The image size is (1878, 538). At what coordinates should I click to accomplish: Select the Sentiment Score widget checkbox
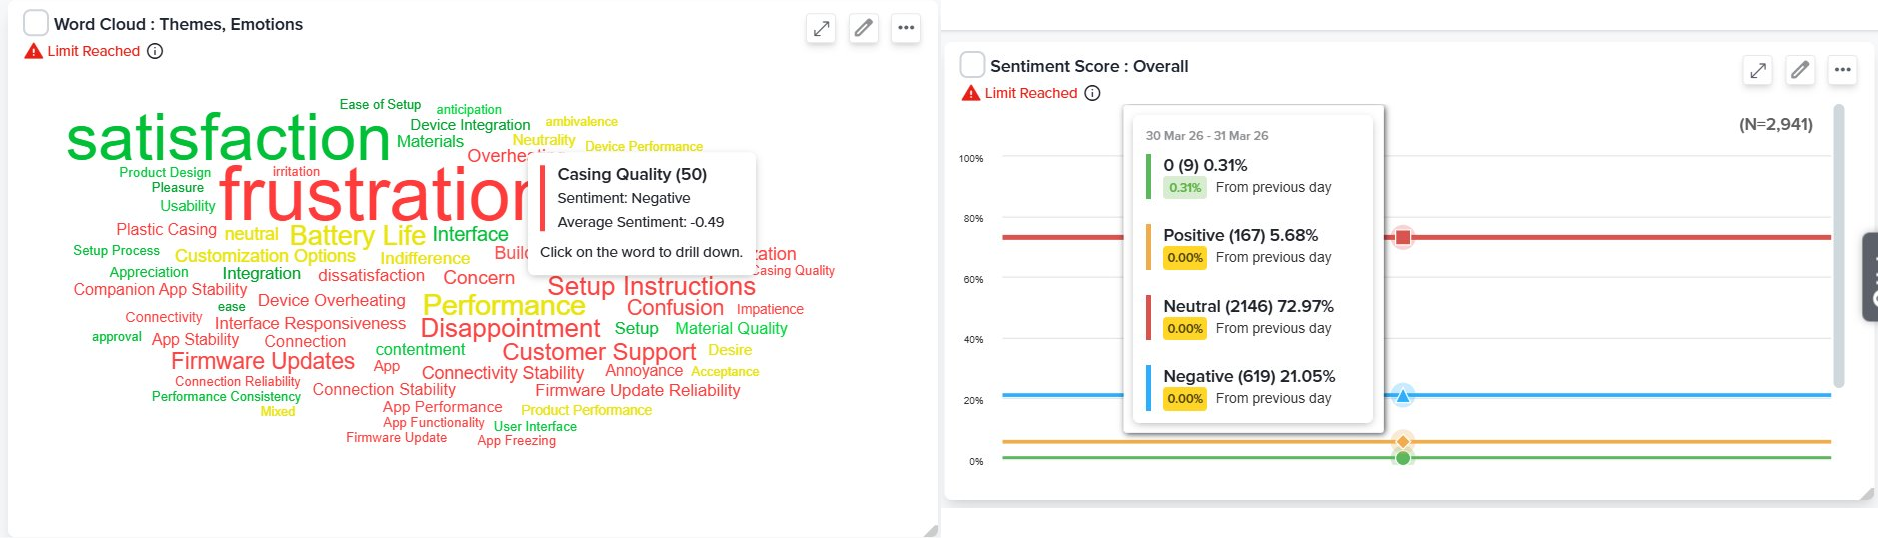(972, 65)
